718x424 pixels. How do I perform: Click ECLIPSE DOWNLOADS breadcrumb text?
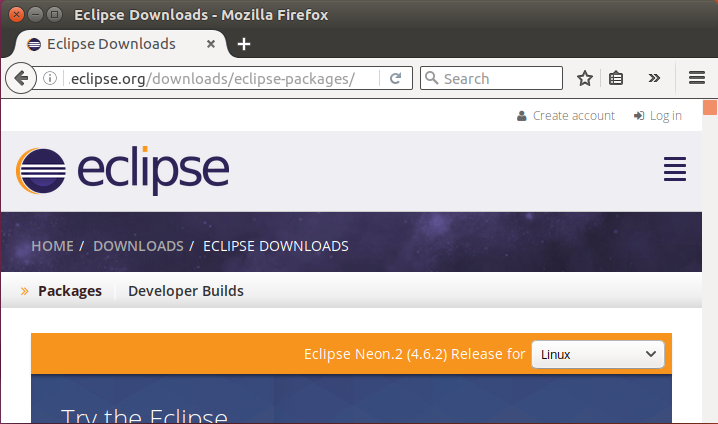click(x=276, y=246)
